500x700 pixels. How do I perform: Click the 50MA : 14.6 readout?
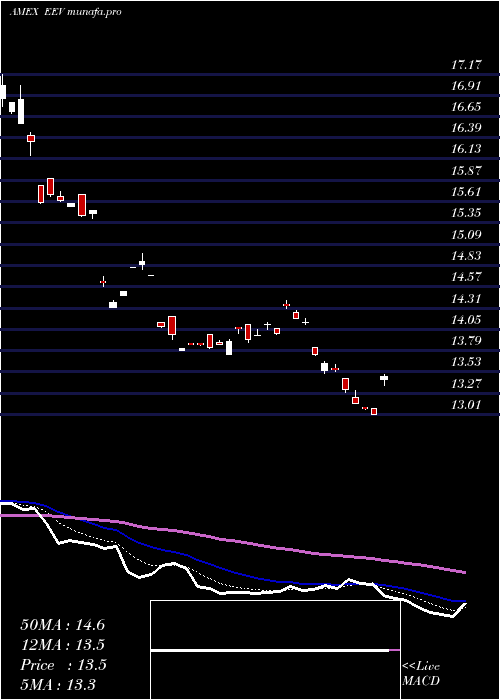[x=62, y=625]
